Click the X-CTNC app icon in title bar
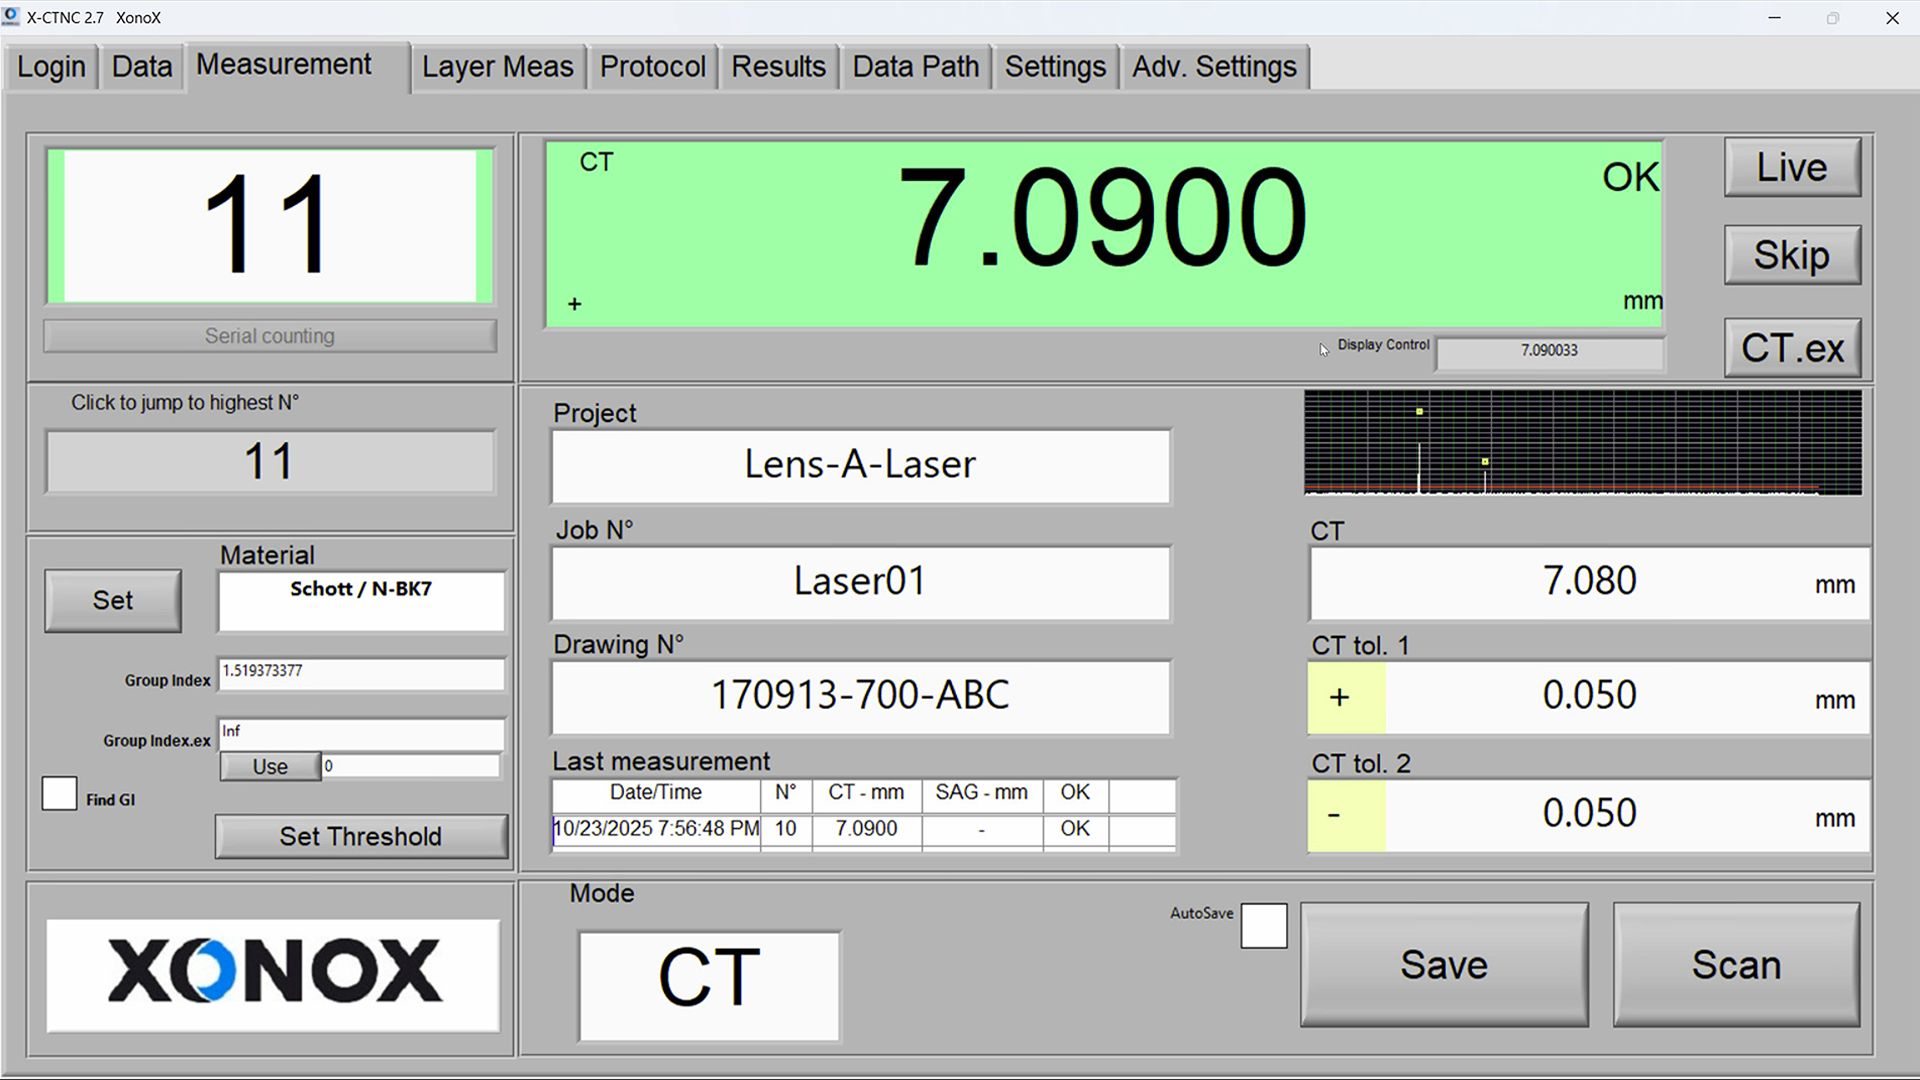 (x=11, y=17)
